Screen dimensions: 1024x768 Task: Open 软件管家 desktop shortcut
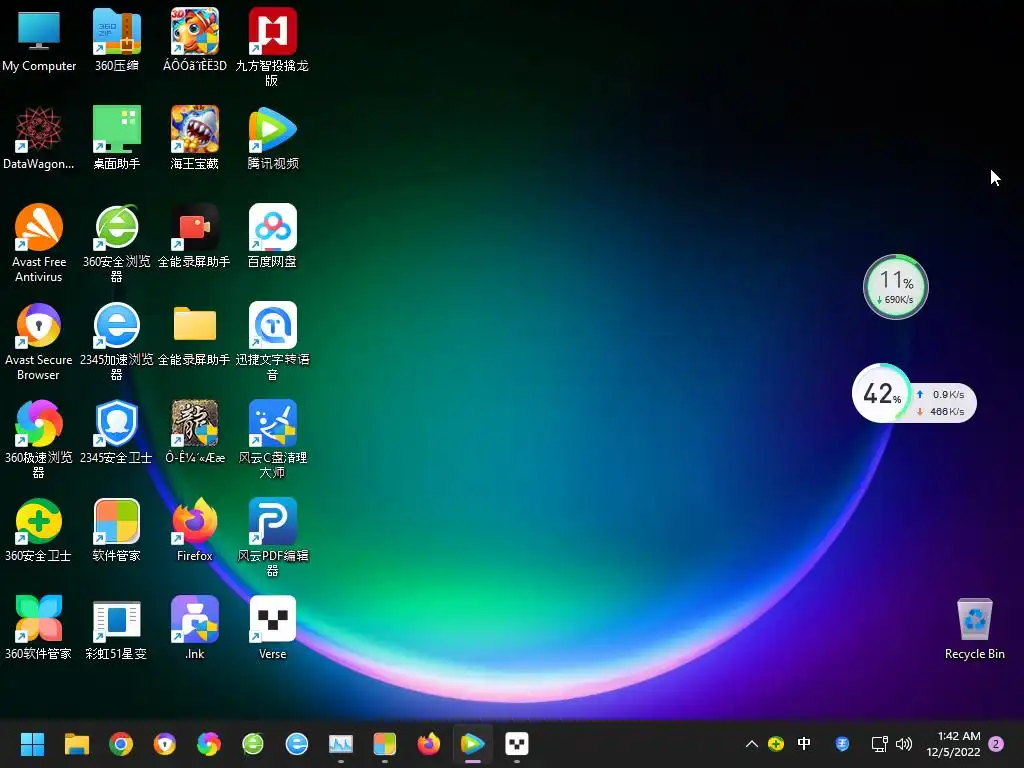[116, 530]
